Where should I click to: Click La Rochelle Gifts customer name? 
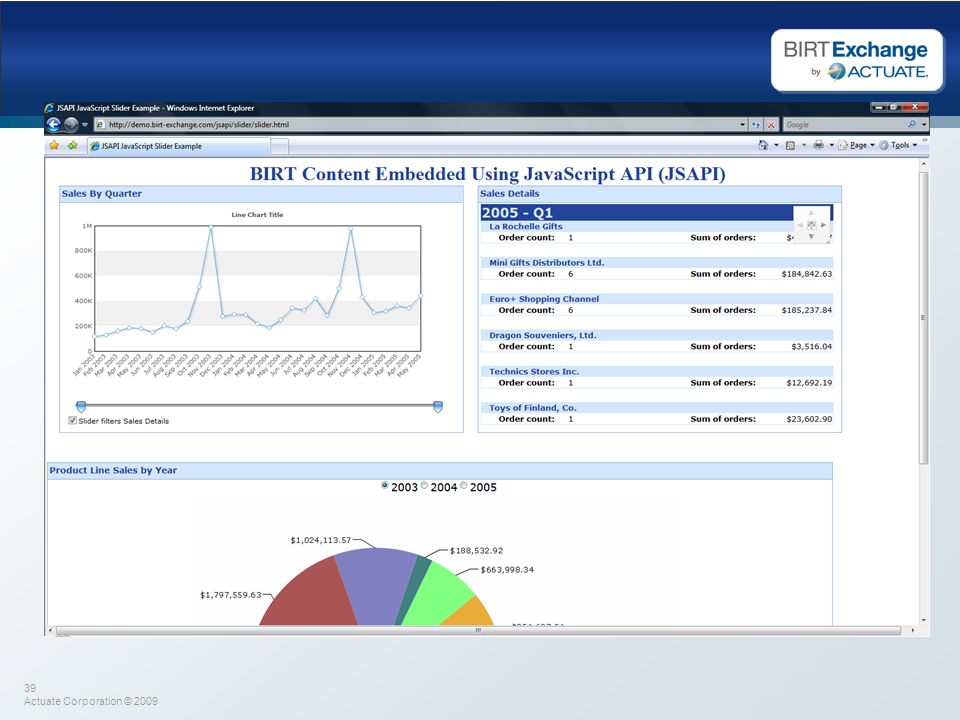(x=525, y=227)
